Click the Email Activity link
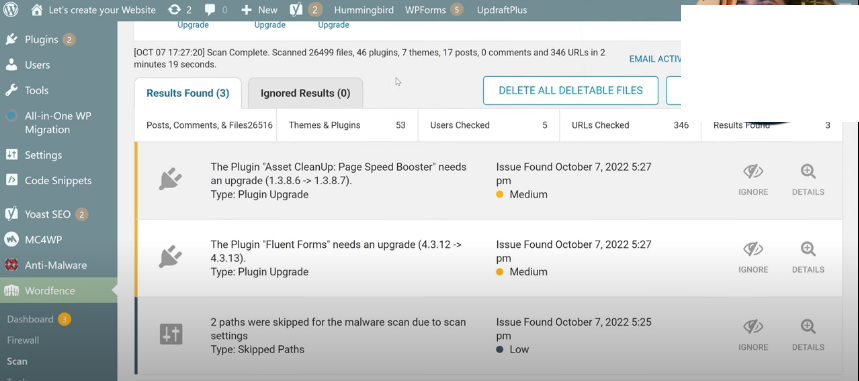 tap(655, 59)
